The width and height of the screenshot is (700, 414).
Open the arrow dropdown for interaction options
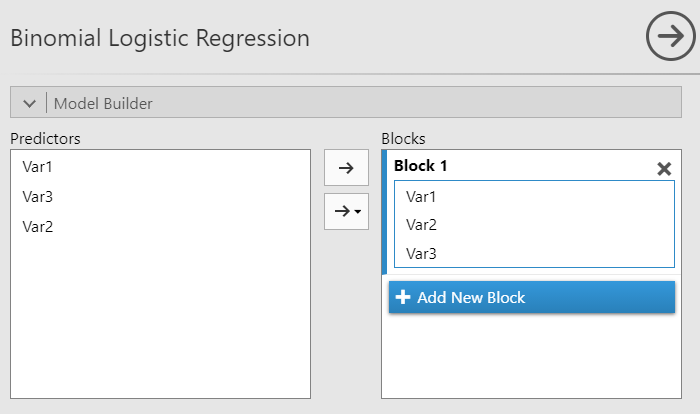[x=347, y=211]
